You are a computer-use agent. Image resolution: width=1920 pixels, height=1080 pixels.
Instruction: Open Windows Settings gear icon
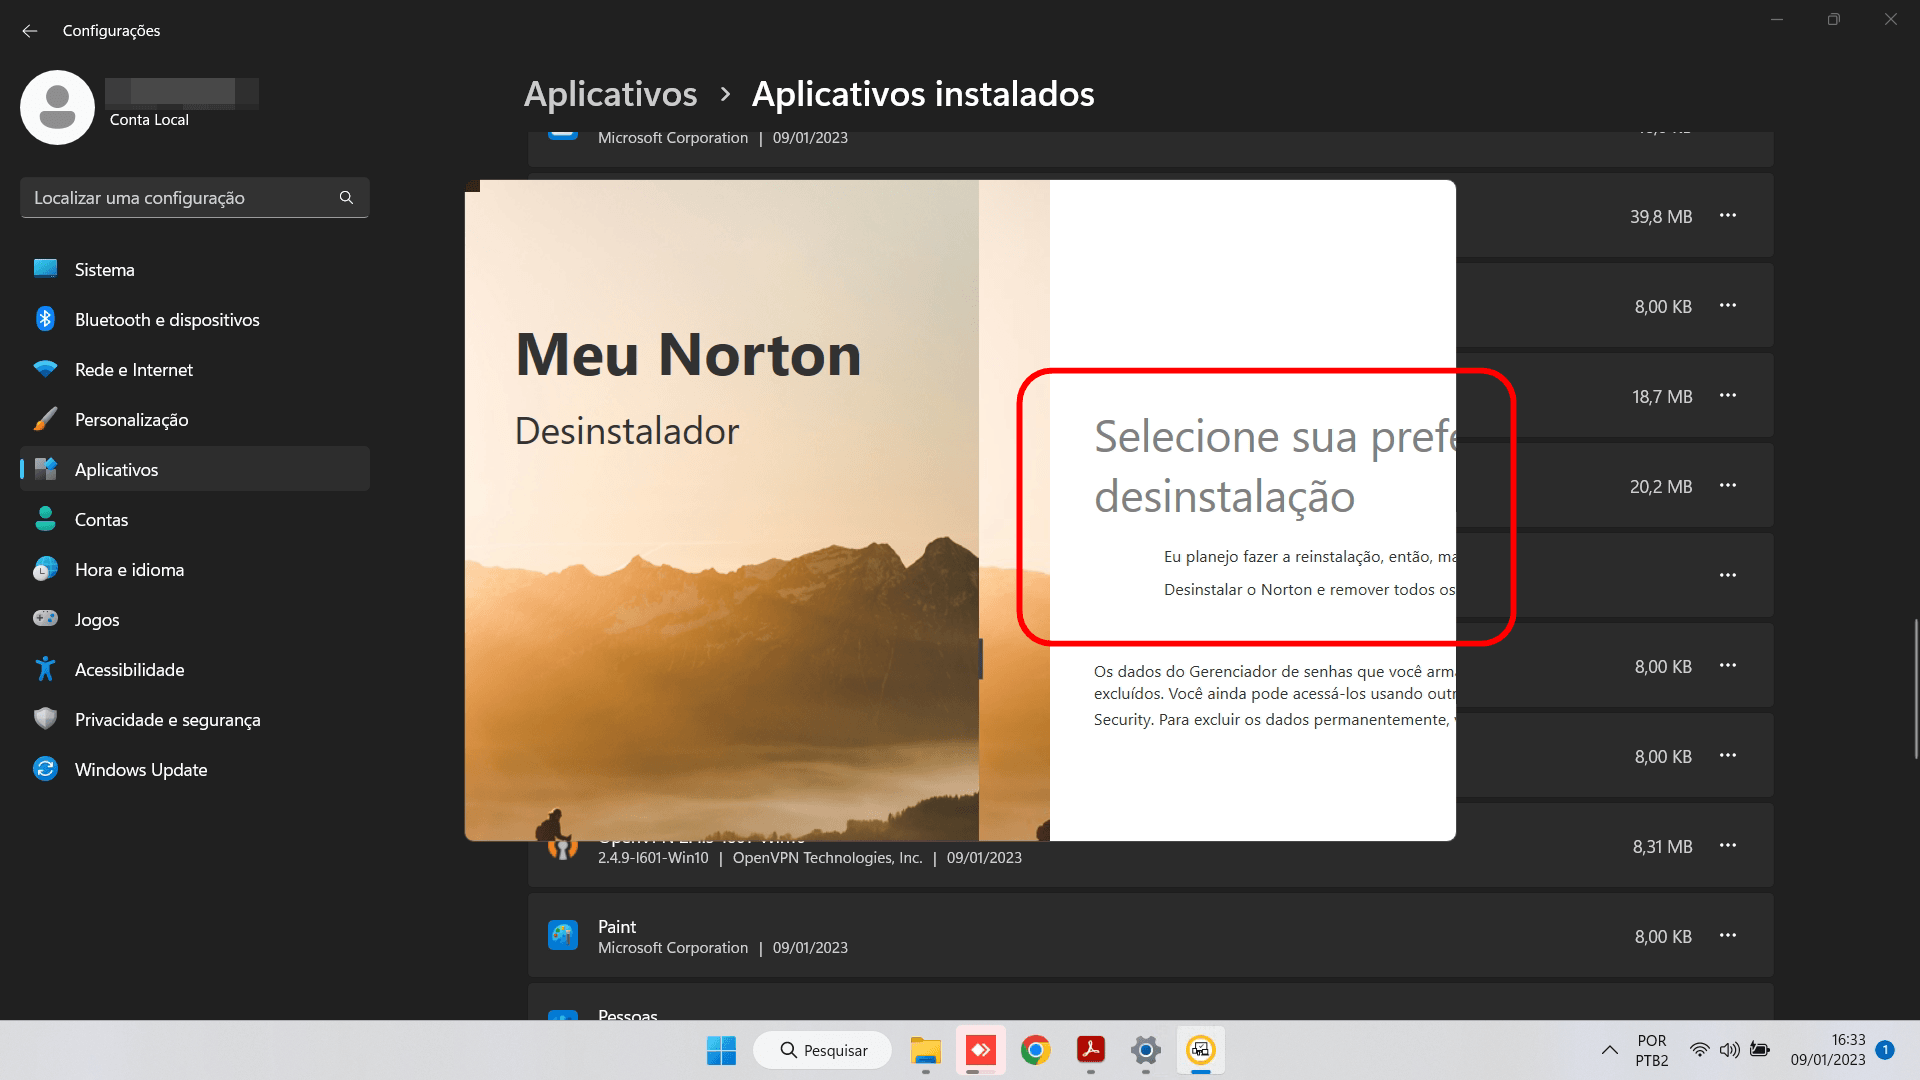(x=1145, y=1048)
